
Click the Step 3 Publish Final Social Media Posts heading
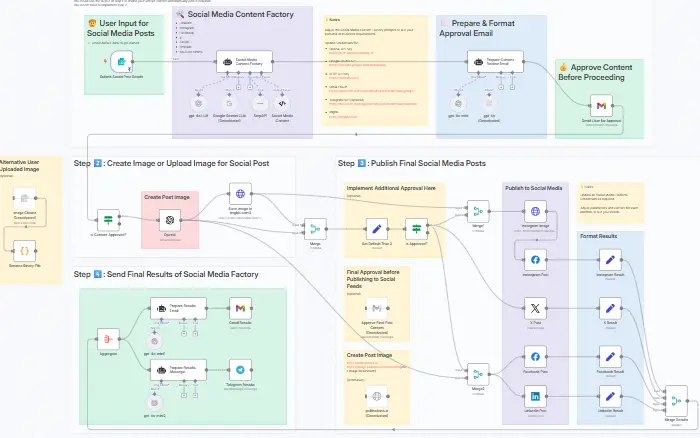[x=412, y=163]
